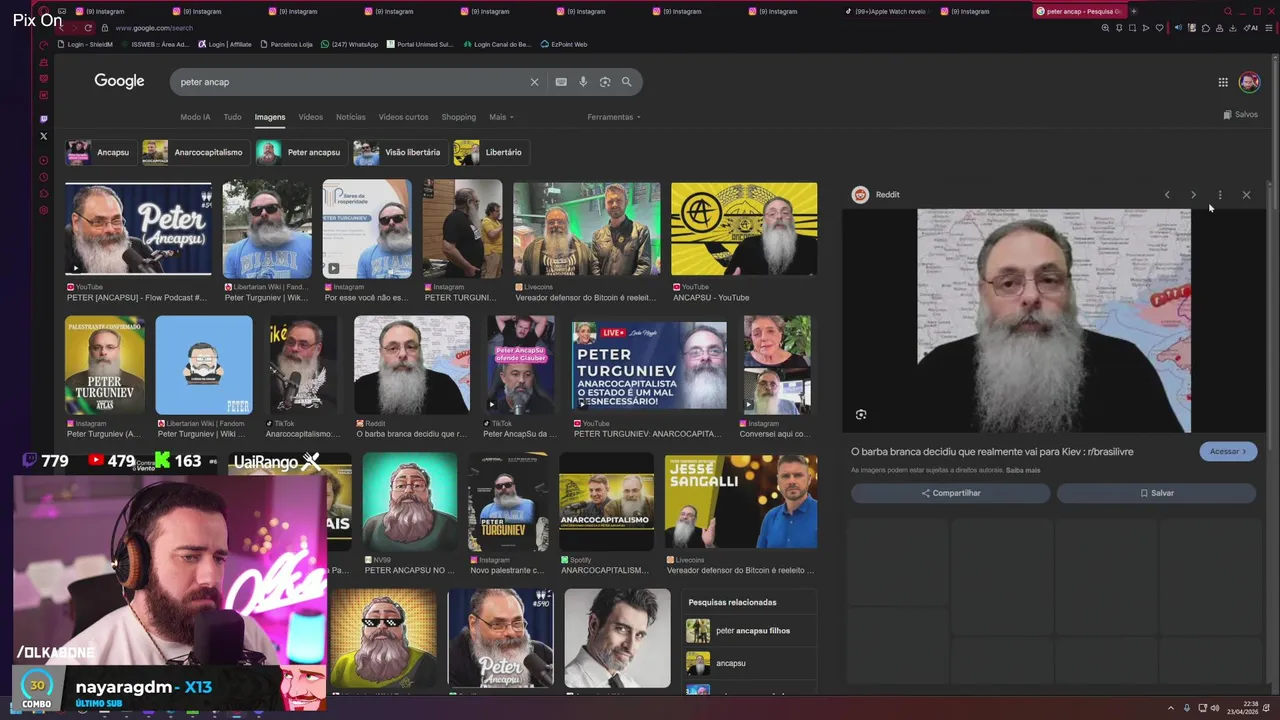Click the tab sound speaker icon
This screenshot has height=720, width=1280.
point(1178,28)
